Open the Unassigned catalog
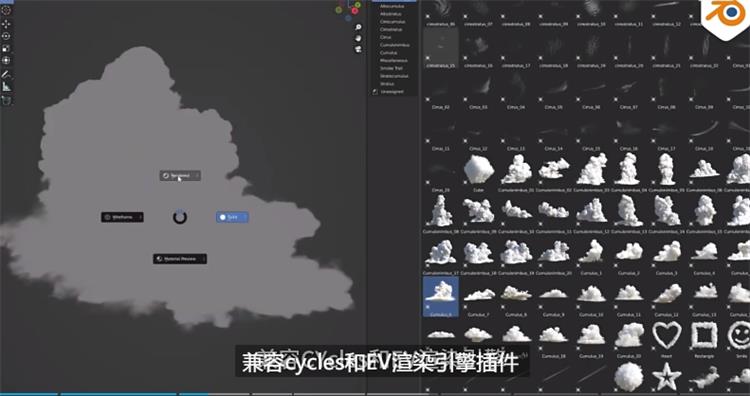 [x=392, y=91]
